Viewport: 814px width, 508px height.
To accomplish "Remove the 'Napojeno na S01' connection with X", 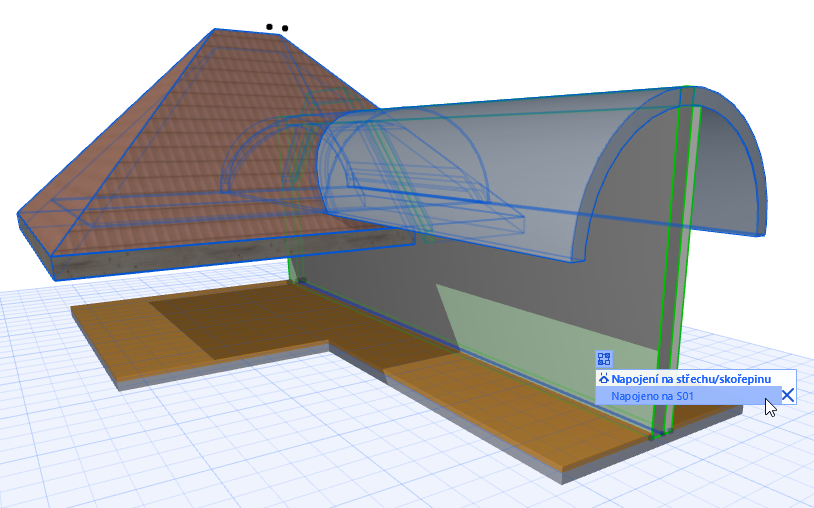I will [x=788, y=396].
